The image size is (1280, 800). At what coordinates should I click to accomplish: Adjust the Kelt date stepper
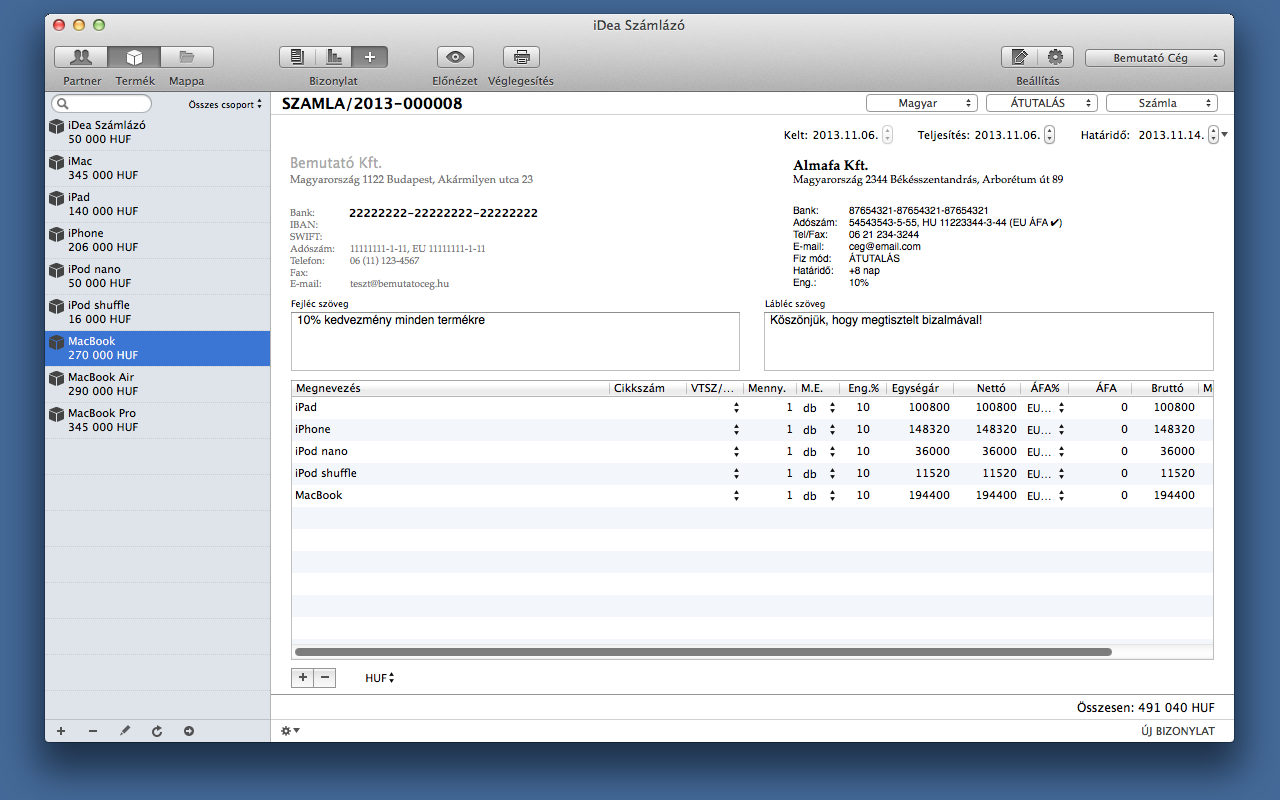click(888, 135)
